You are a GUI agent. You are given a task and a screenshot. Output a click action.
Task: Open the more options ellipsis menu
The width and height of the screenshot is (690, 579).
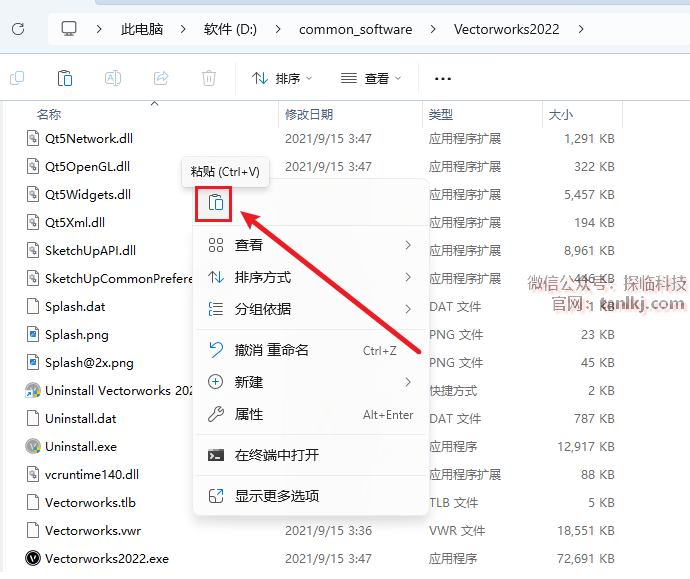tap(443, 79)
